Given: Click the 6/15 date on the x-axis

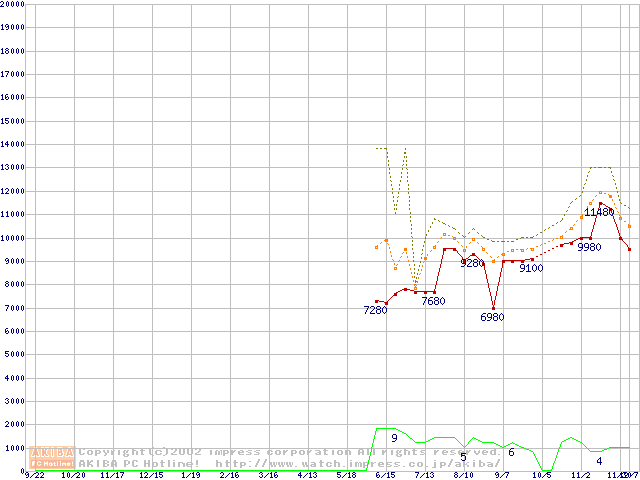Looking at the screenshot, I should pyautogui.click(x=384, y=476).
